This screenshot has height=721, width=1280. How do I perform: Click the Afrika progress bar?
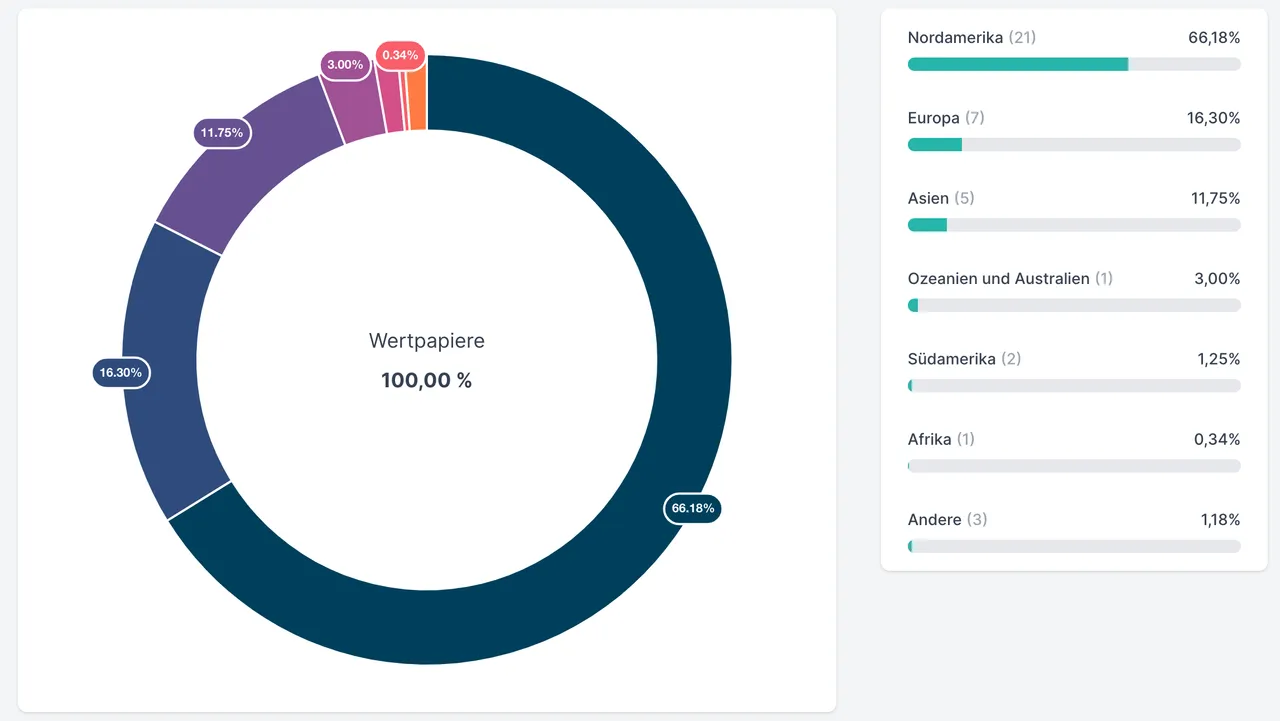(1074, 466)
